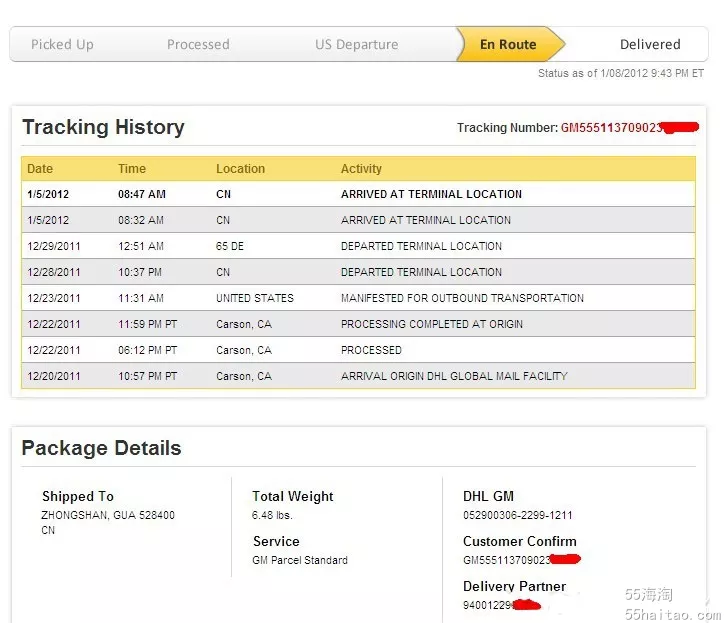
Task: Click ARRIVAL ORIGIN DHL GLOBAL MAIL FACILITY
Action: coord(454,376)
